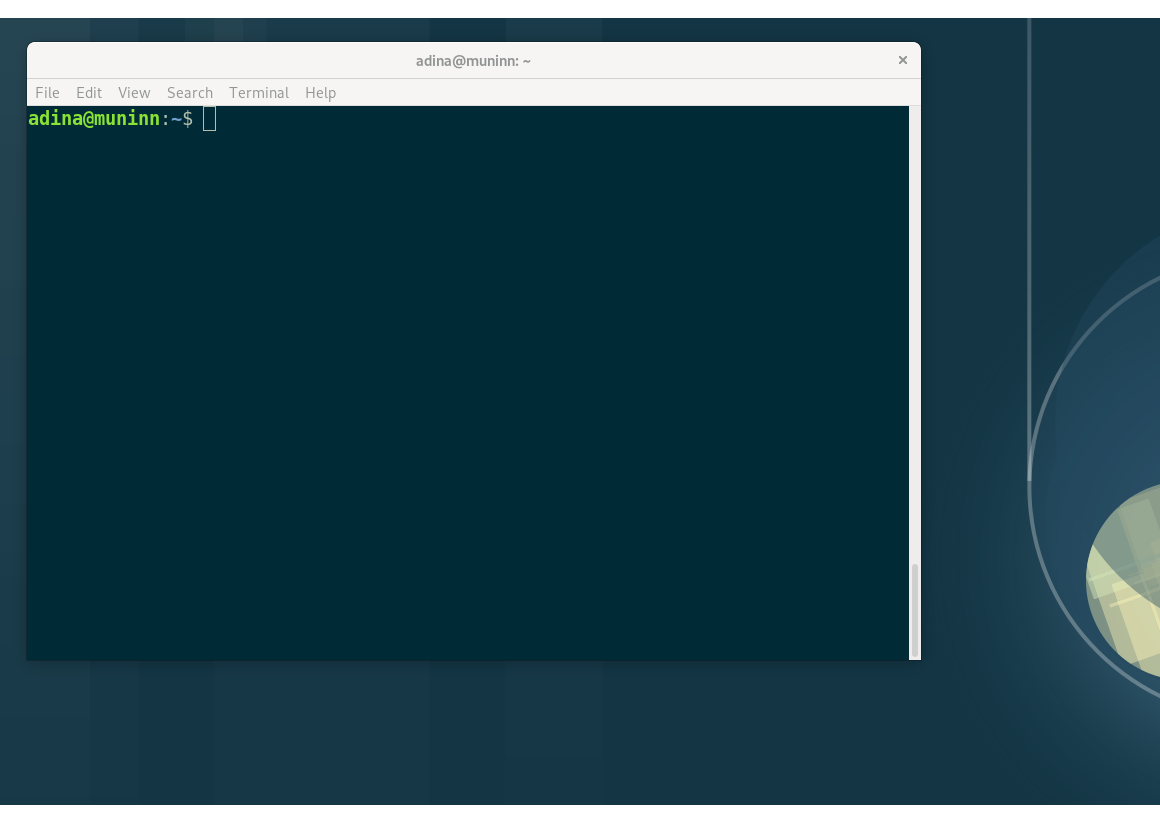Click the wallpaper's vertical line above the circle
The height and width of the screenshot is (824, 1160).
pos(1029,200)
